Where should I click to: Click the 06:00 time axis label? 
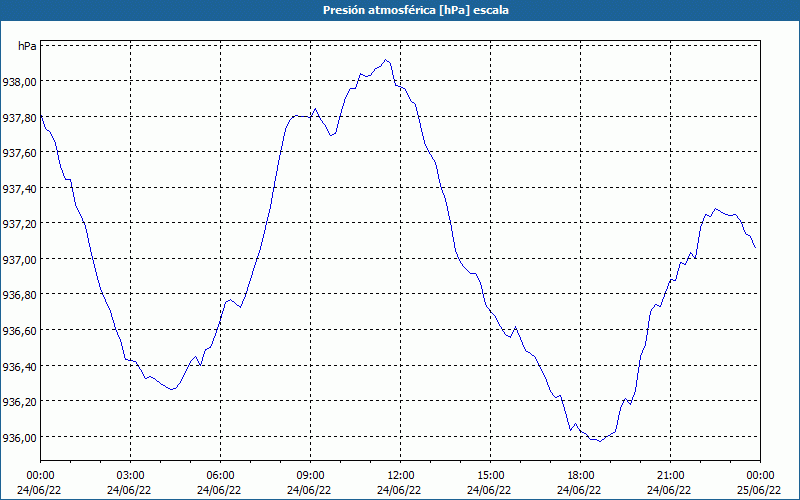(220, 476)
